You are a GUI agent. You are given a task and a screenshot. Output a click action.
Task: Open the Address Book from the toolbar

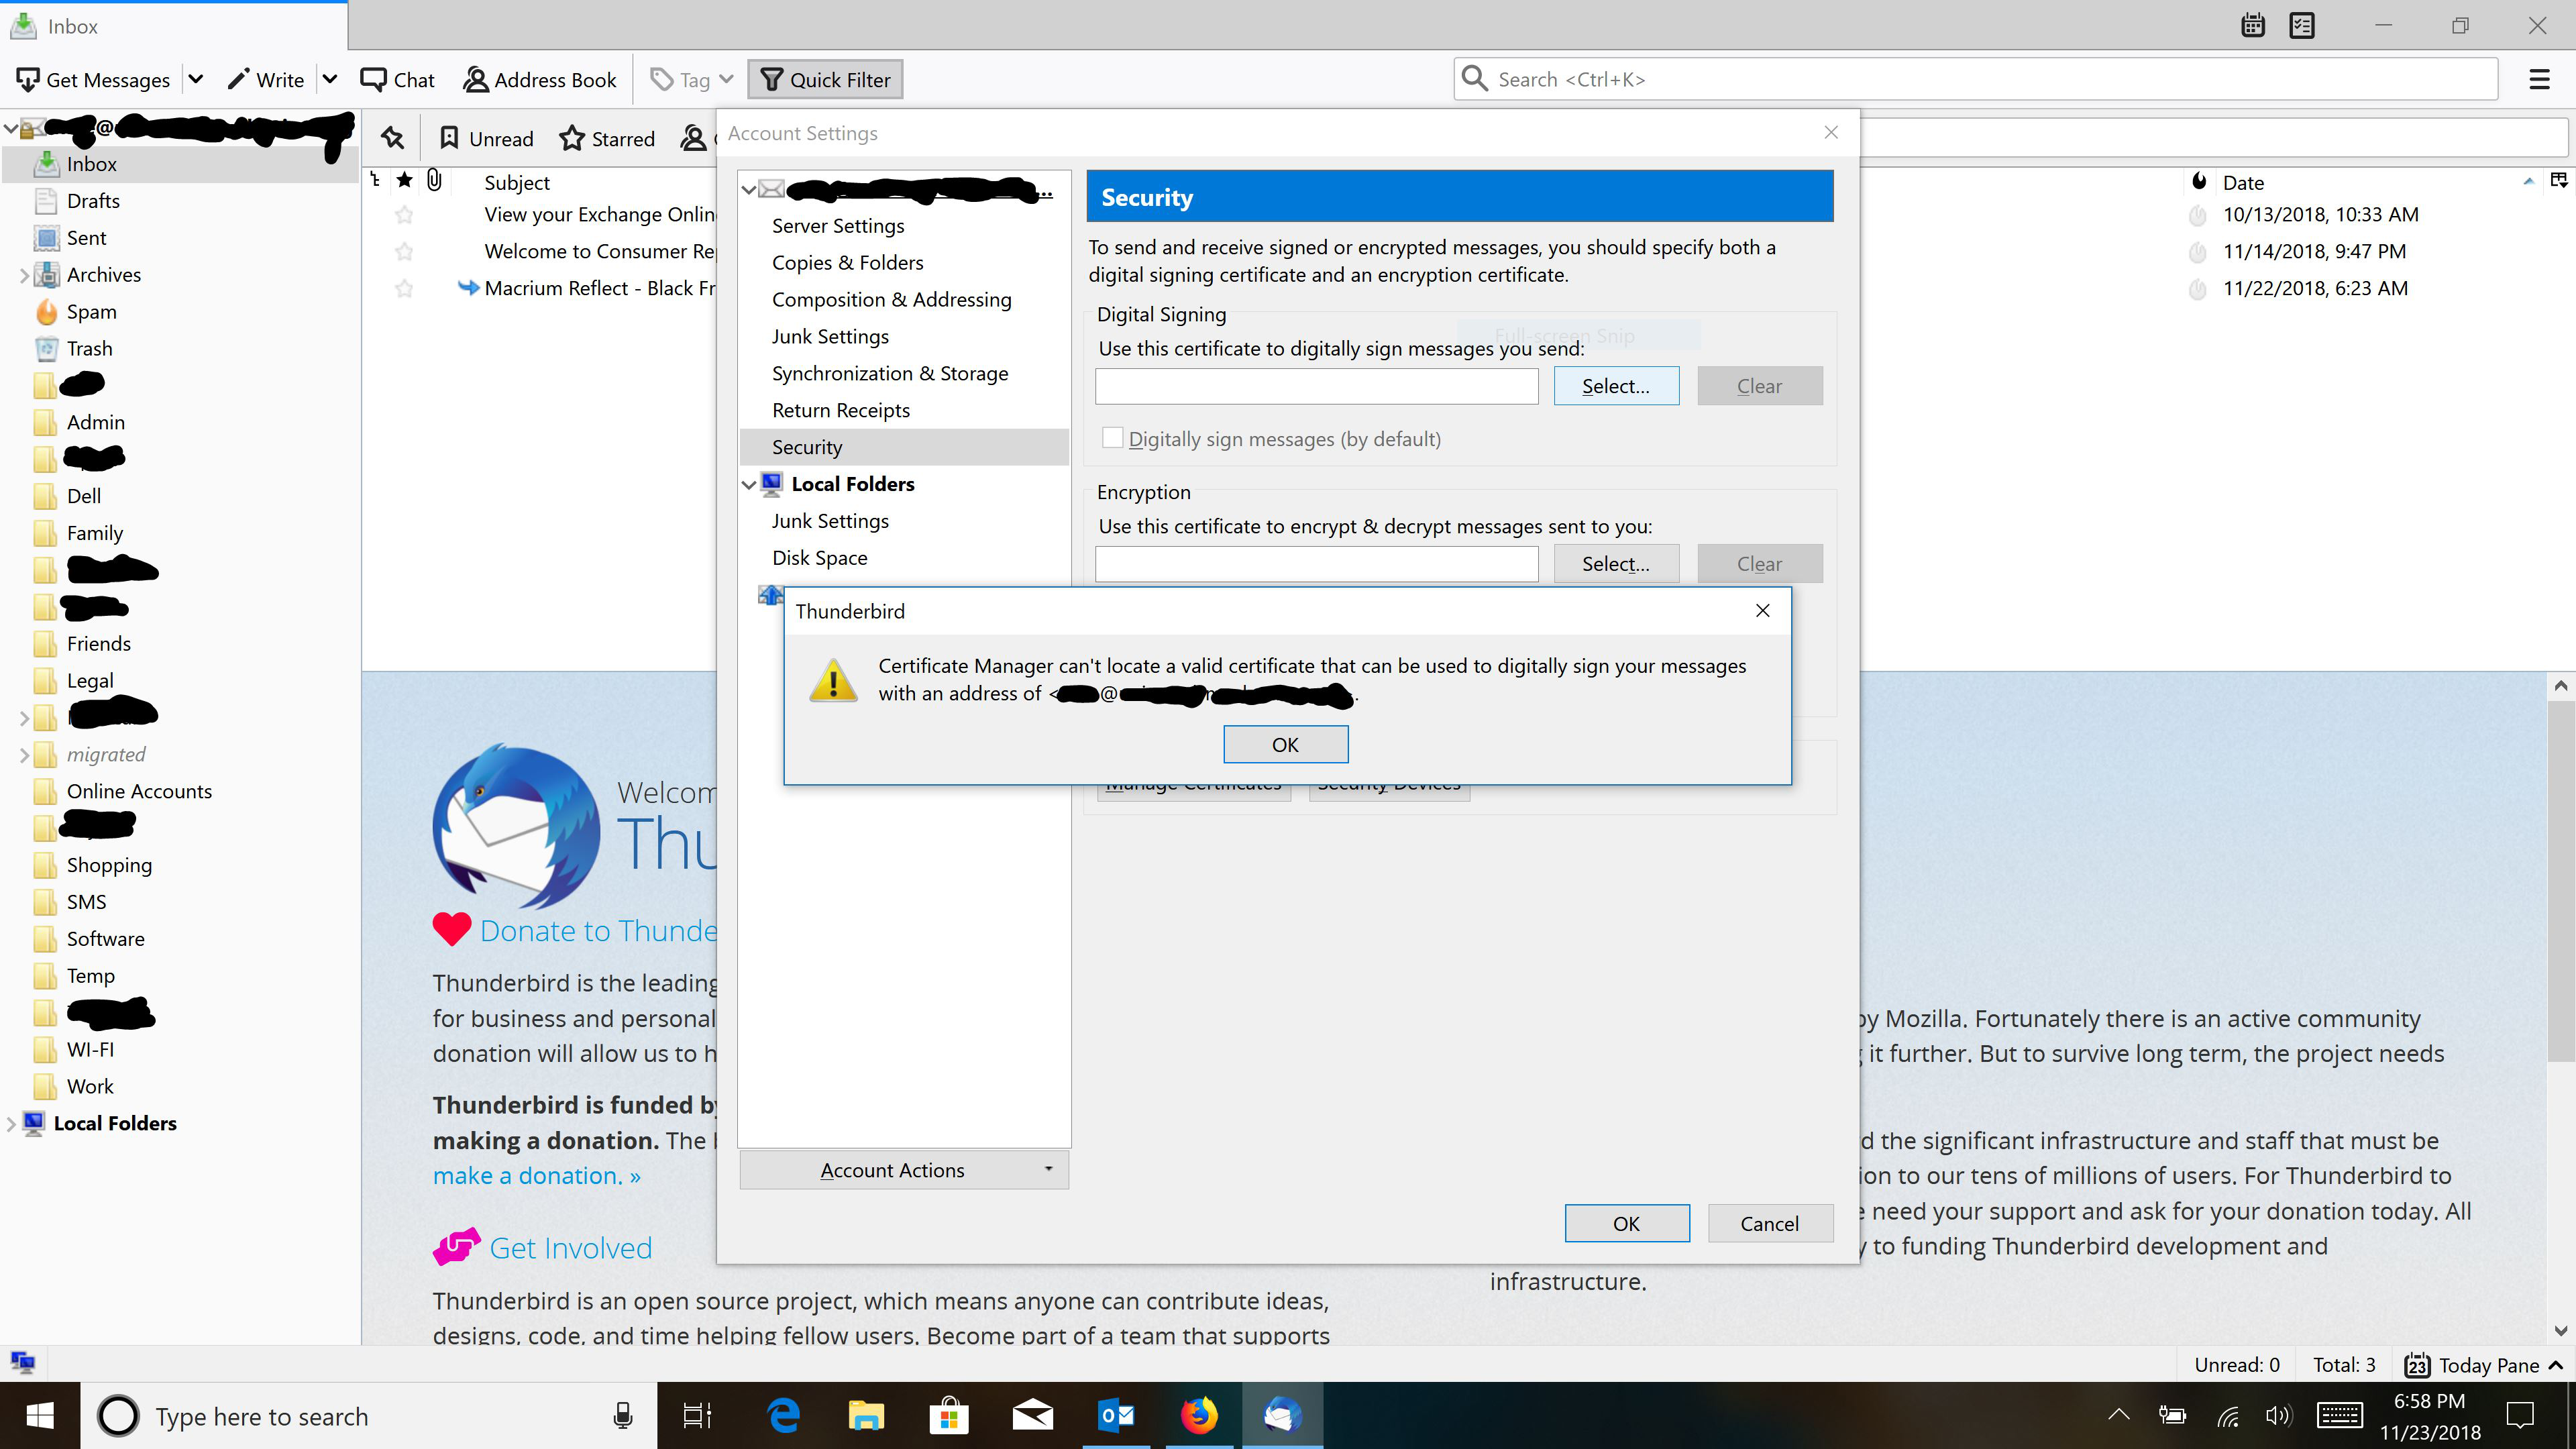[x=540, y=80]
